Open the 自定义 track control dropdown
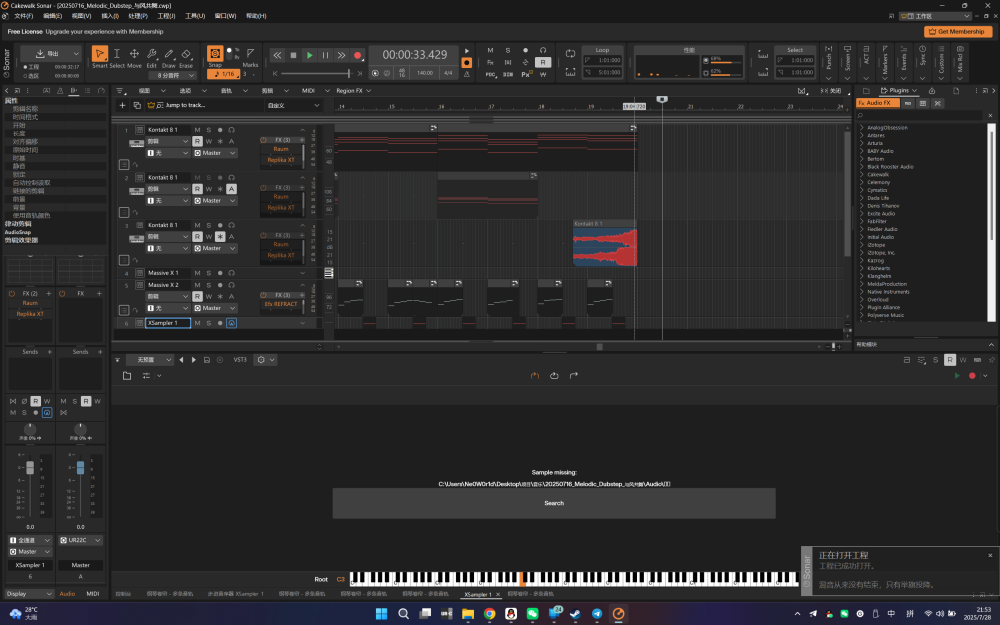The width and height of the screenshot is (1000, 625). click(293, 105)
